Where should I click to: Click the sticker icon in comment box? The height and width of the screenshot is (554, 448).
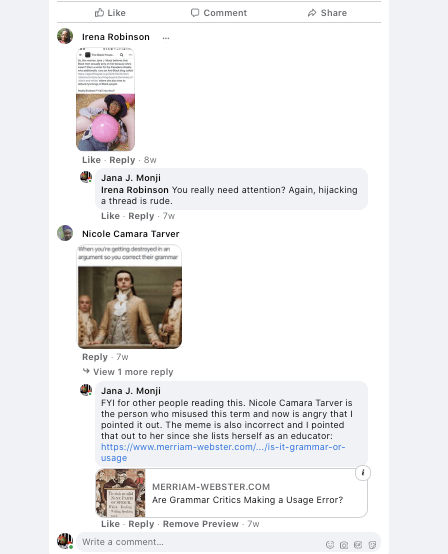(372, 545)
